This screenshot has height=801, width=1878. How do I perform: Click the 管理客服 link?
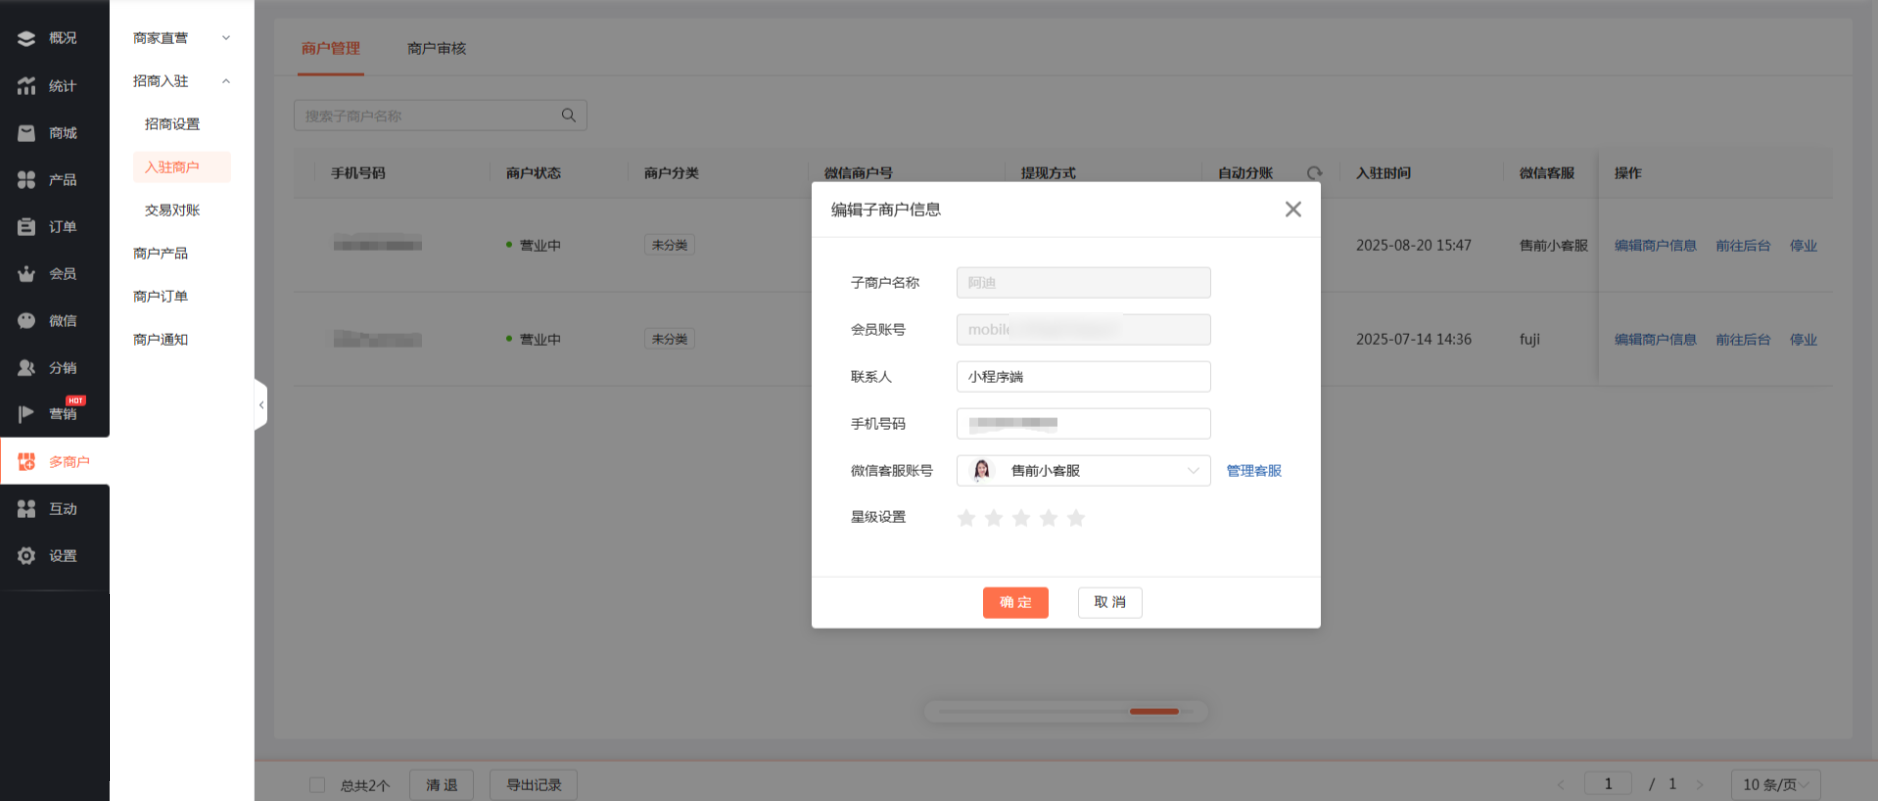point(1253,471)
